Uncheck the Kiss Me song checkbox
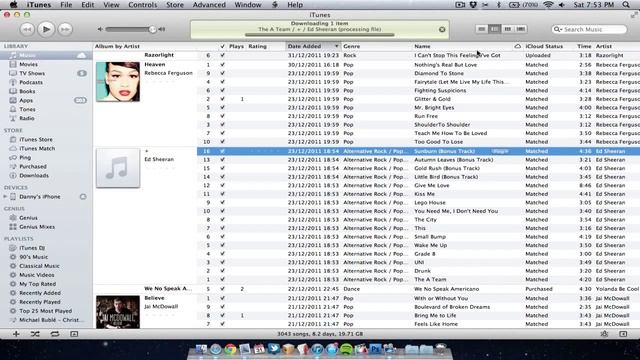 pos(222,194)
